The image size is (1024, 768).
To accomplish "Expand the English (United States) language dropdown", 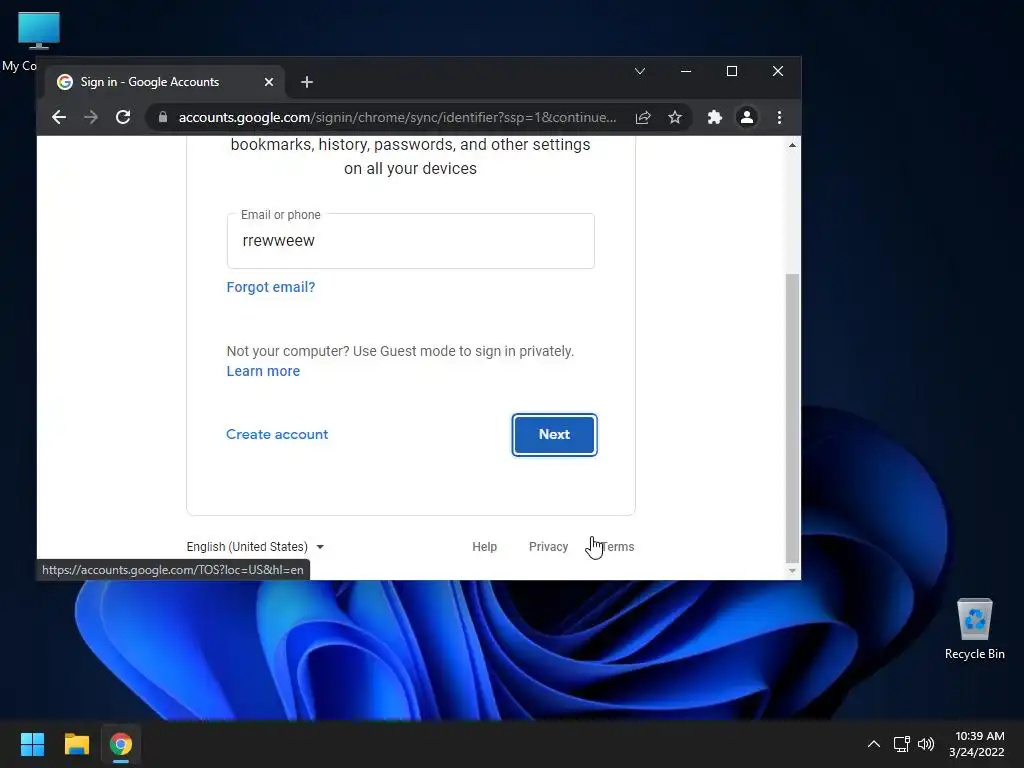I will click(x=255, y=547).
